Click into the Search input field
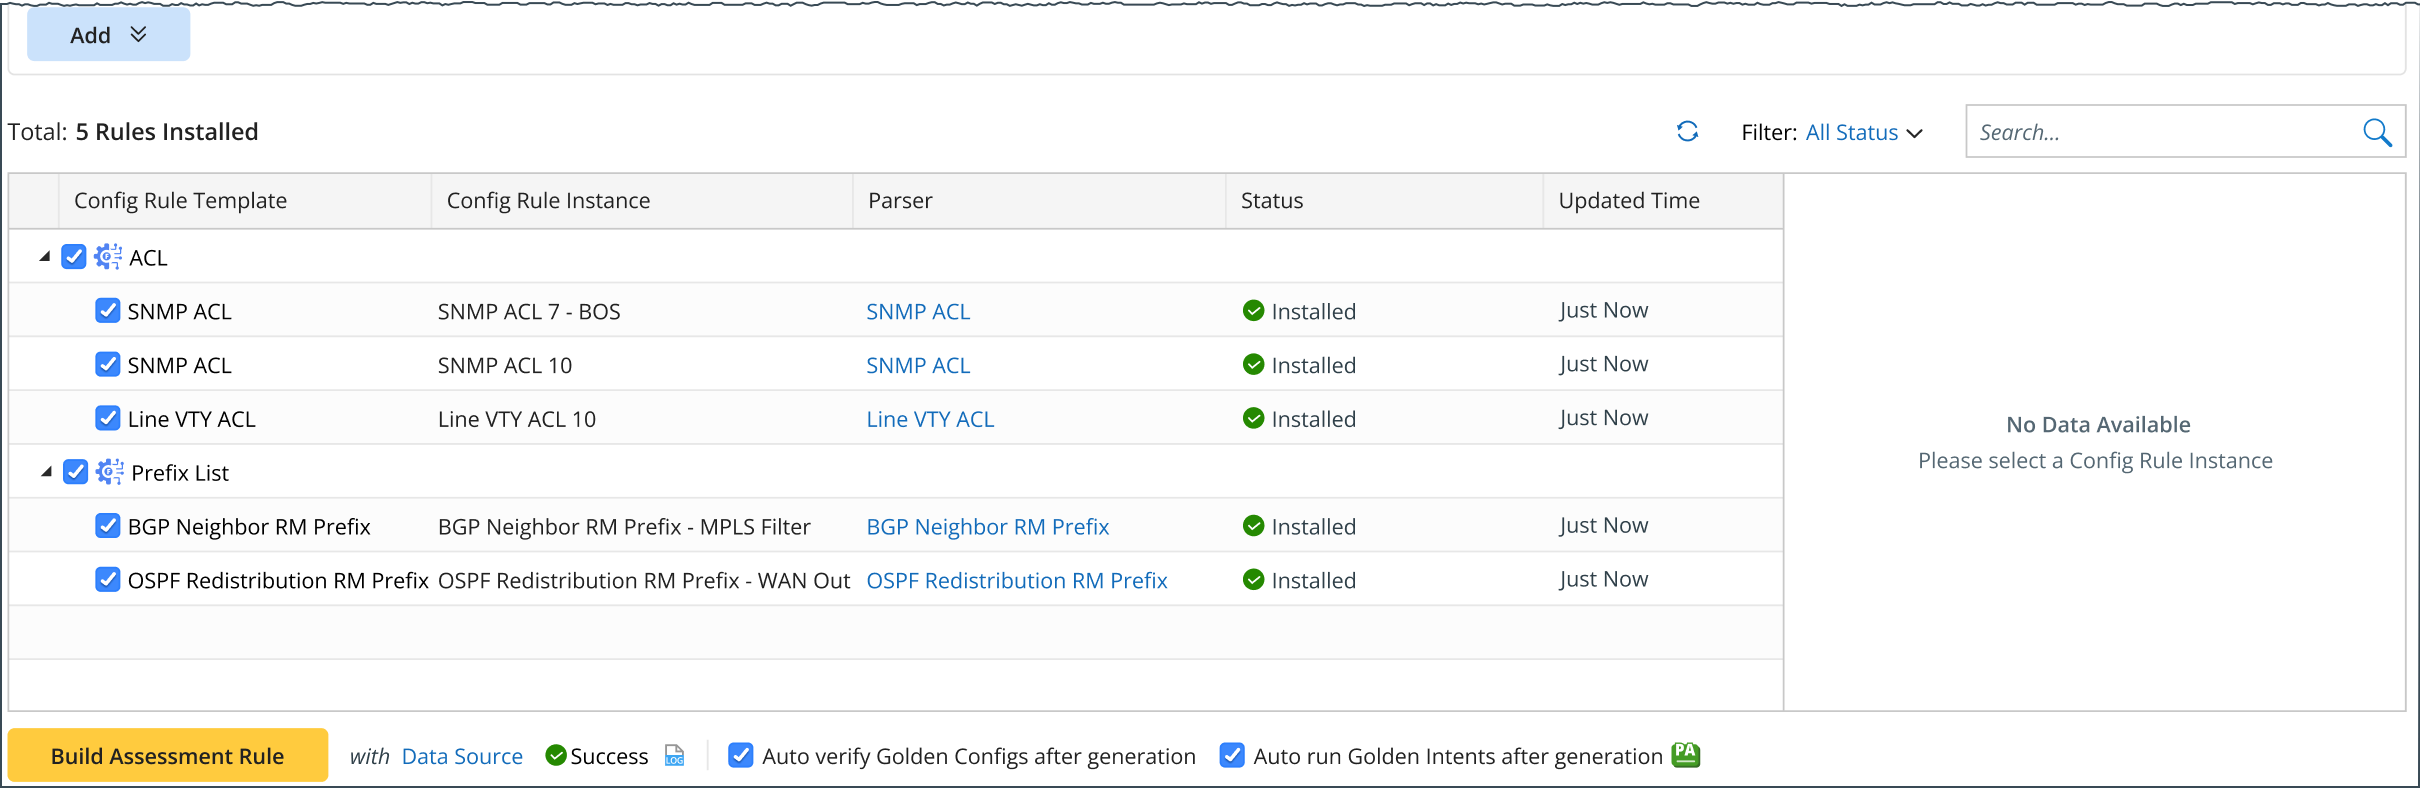The image size is (2420, 788). click(x=2160, y=132)
